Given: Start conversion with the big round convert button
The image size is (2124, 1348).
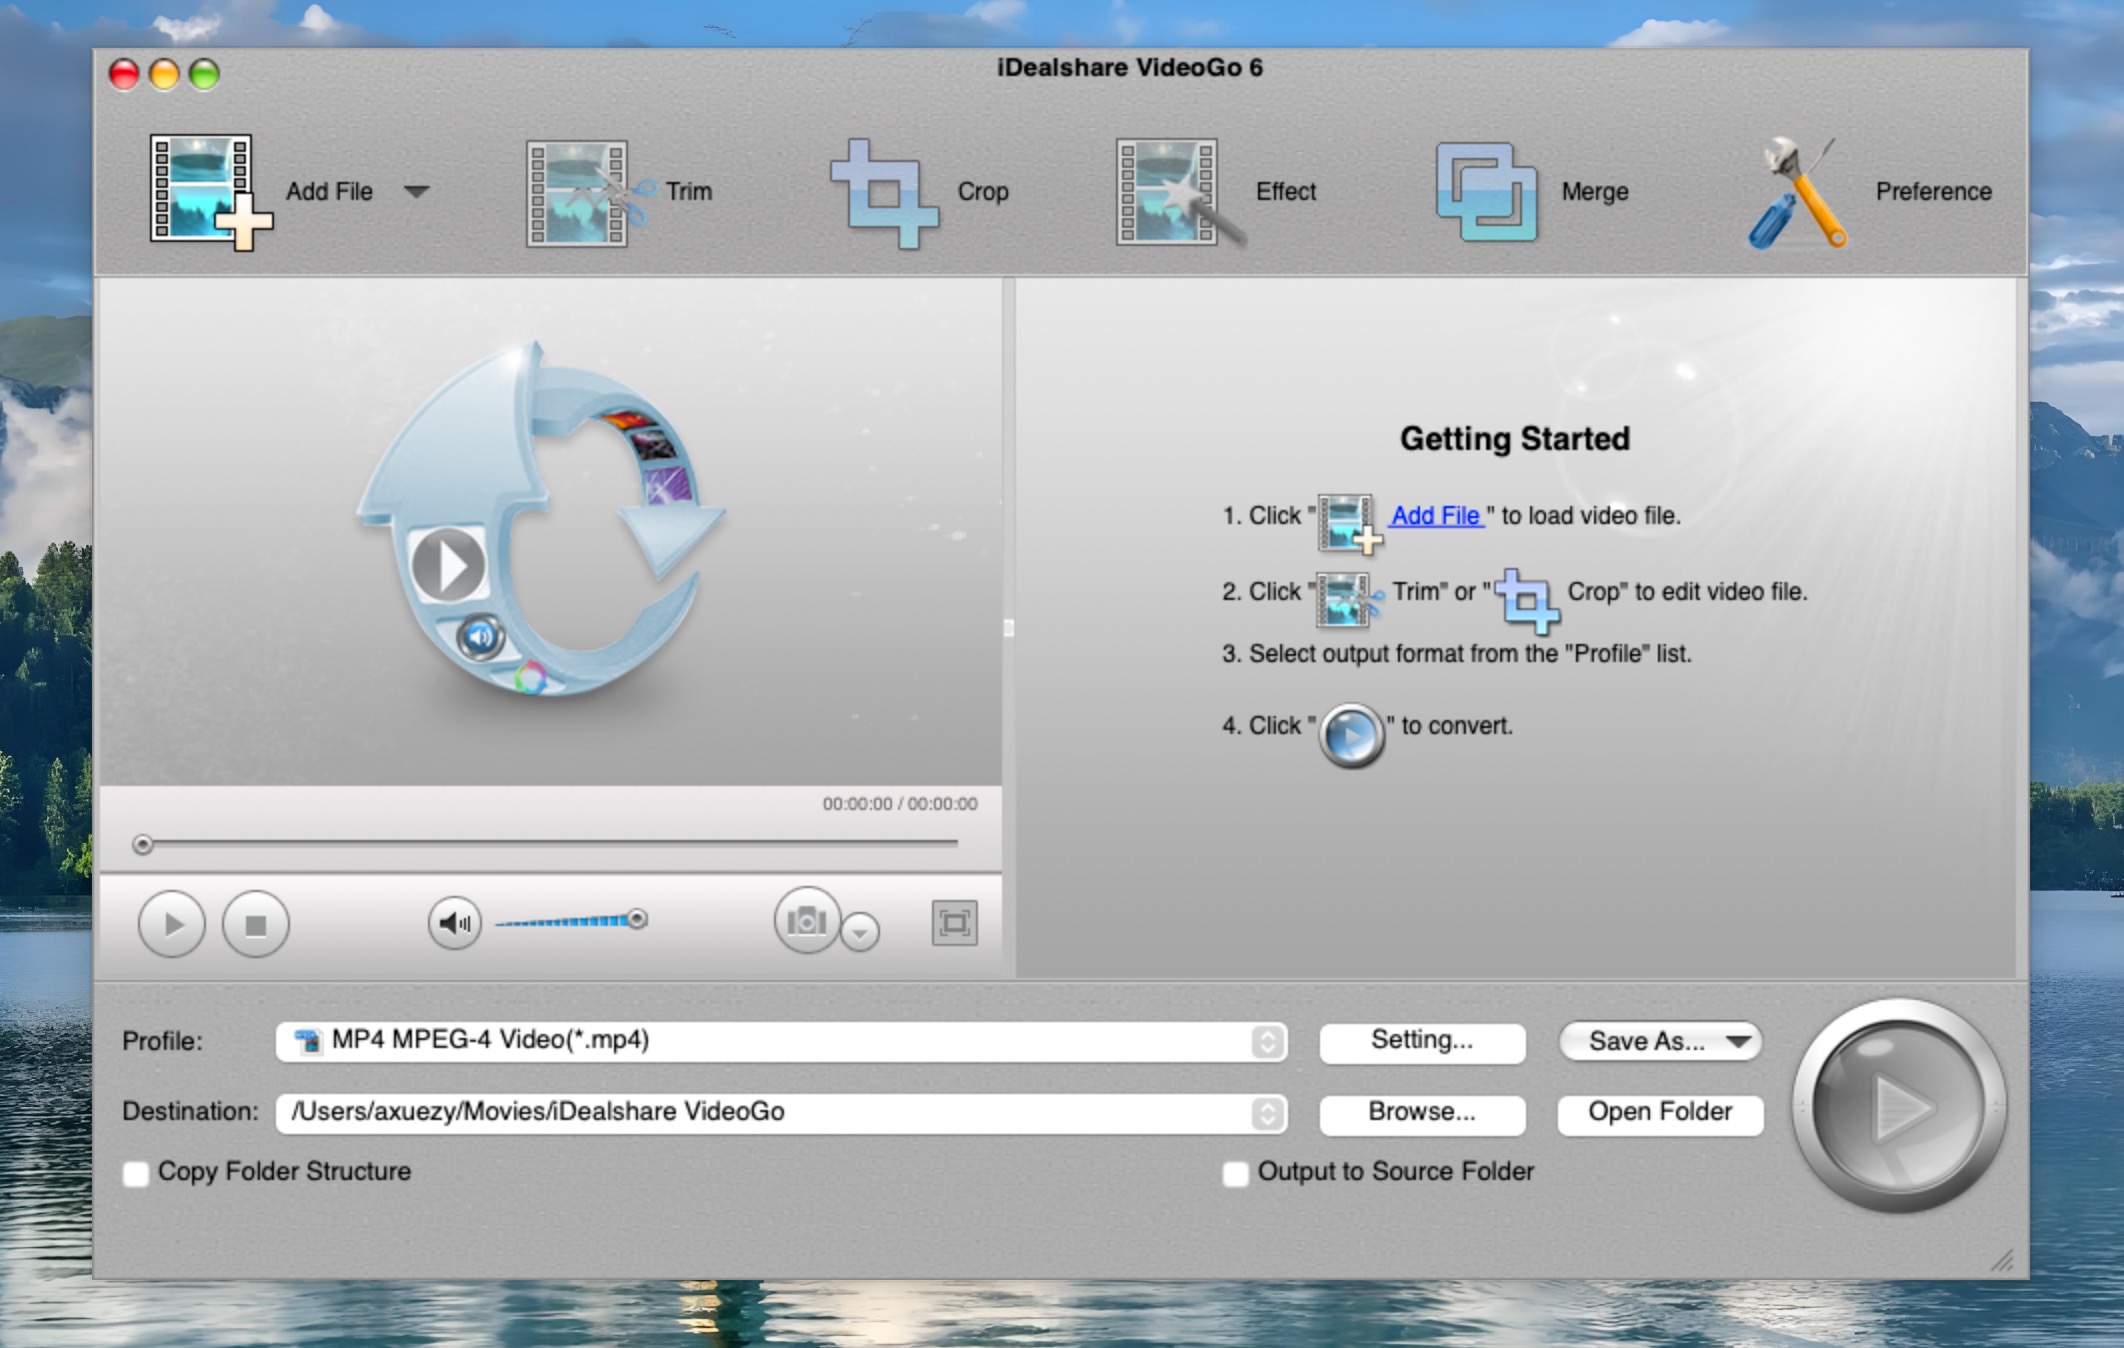Looking at the screenshot, I should (1899, 1106).
